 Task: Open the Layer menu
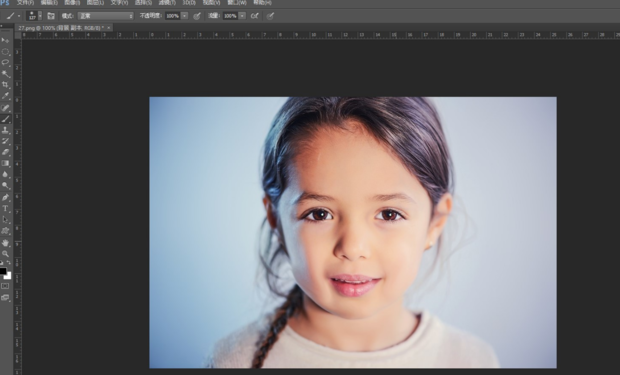[95, 3]
